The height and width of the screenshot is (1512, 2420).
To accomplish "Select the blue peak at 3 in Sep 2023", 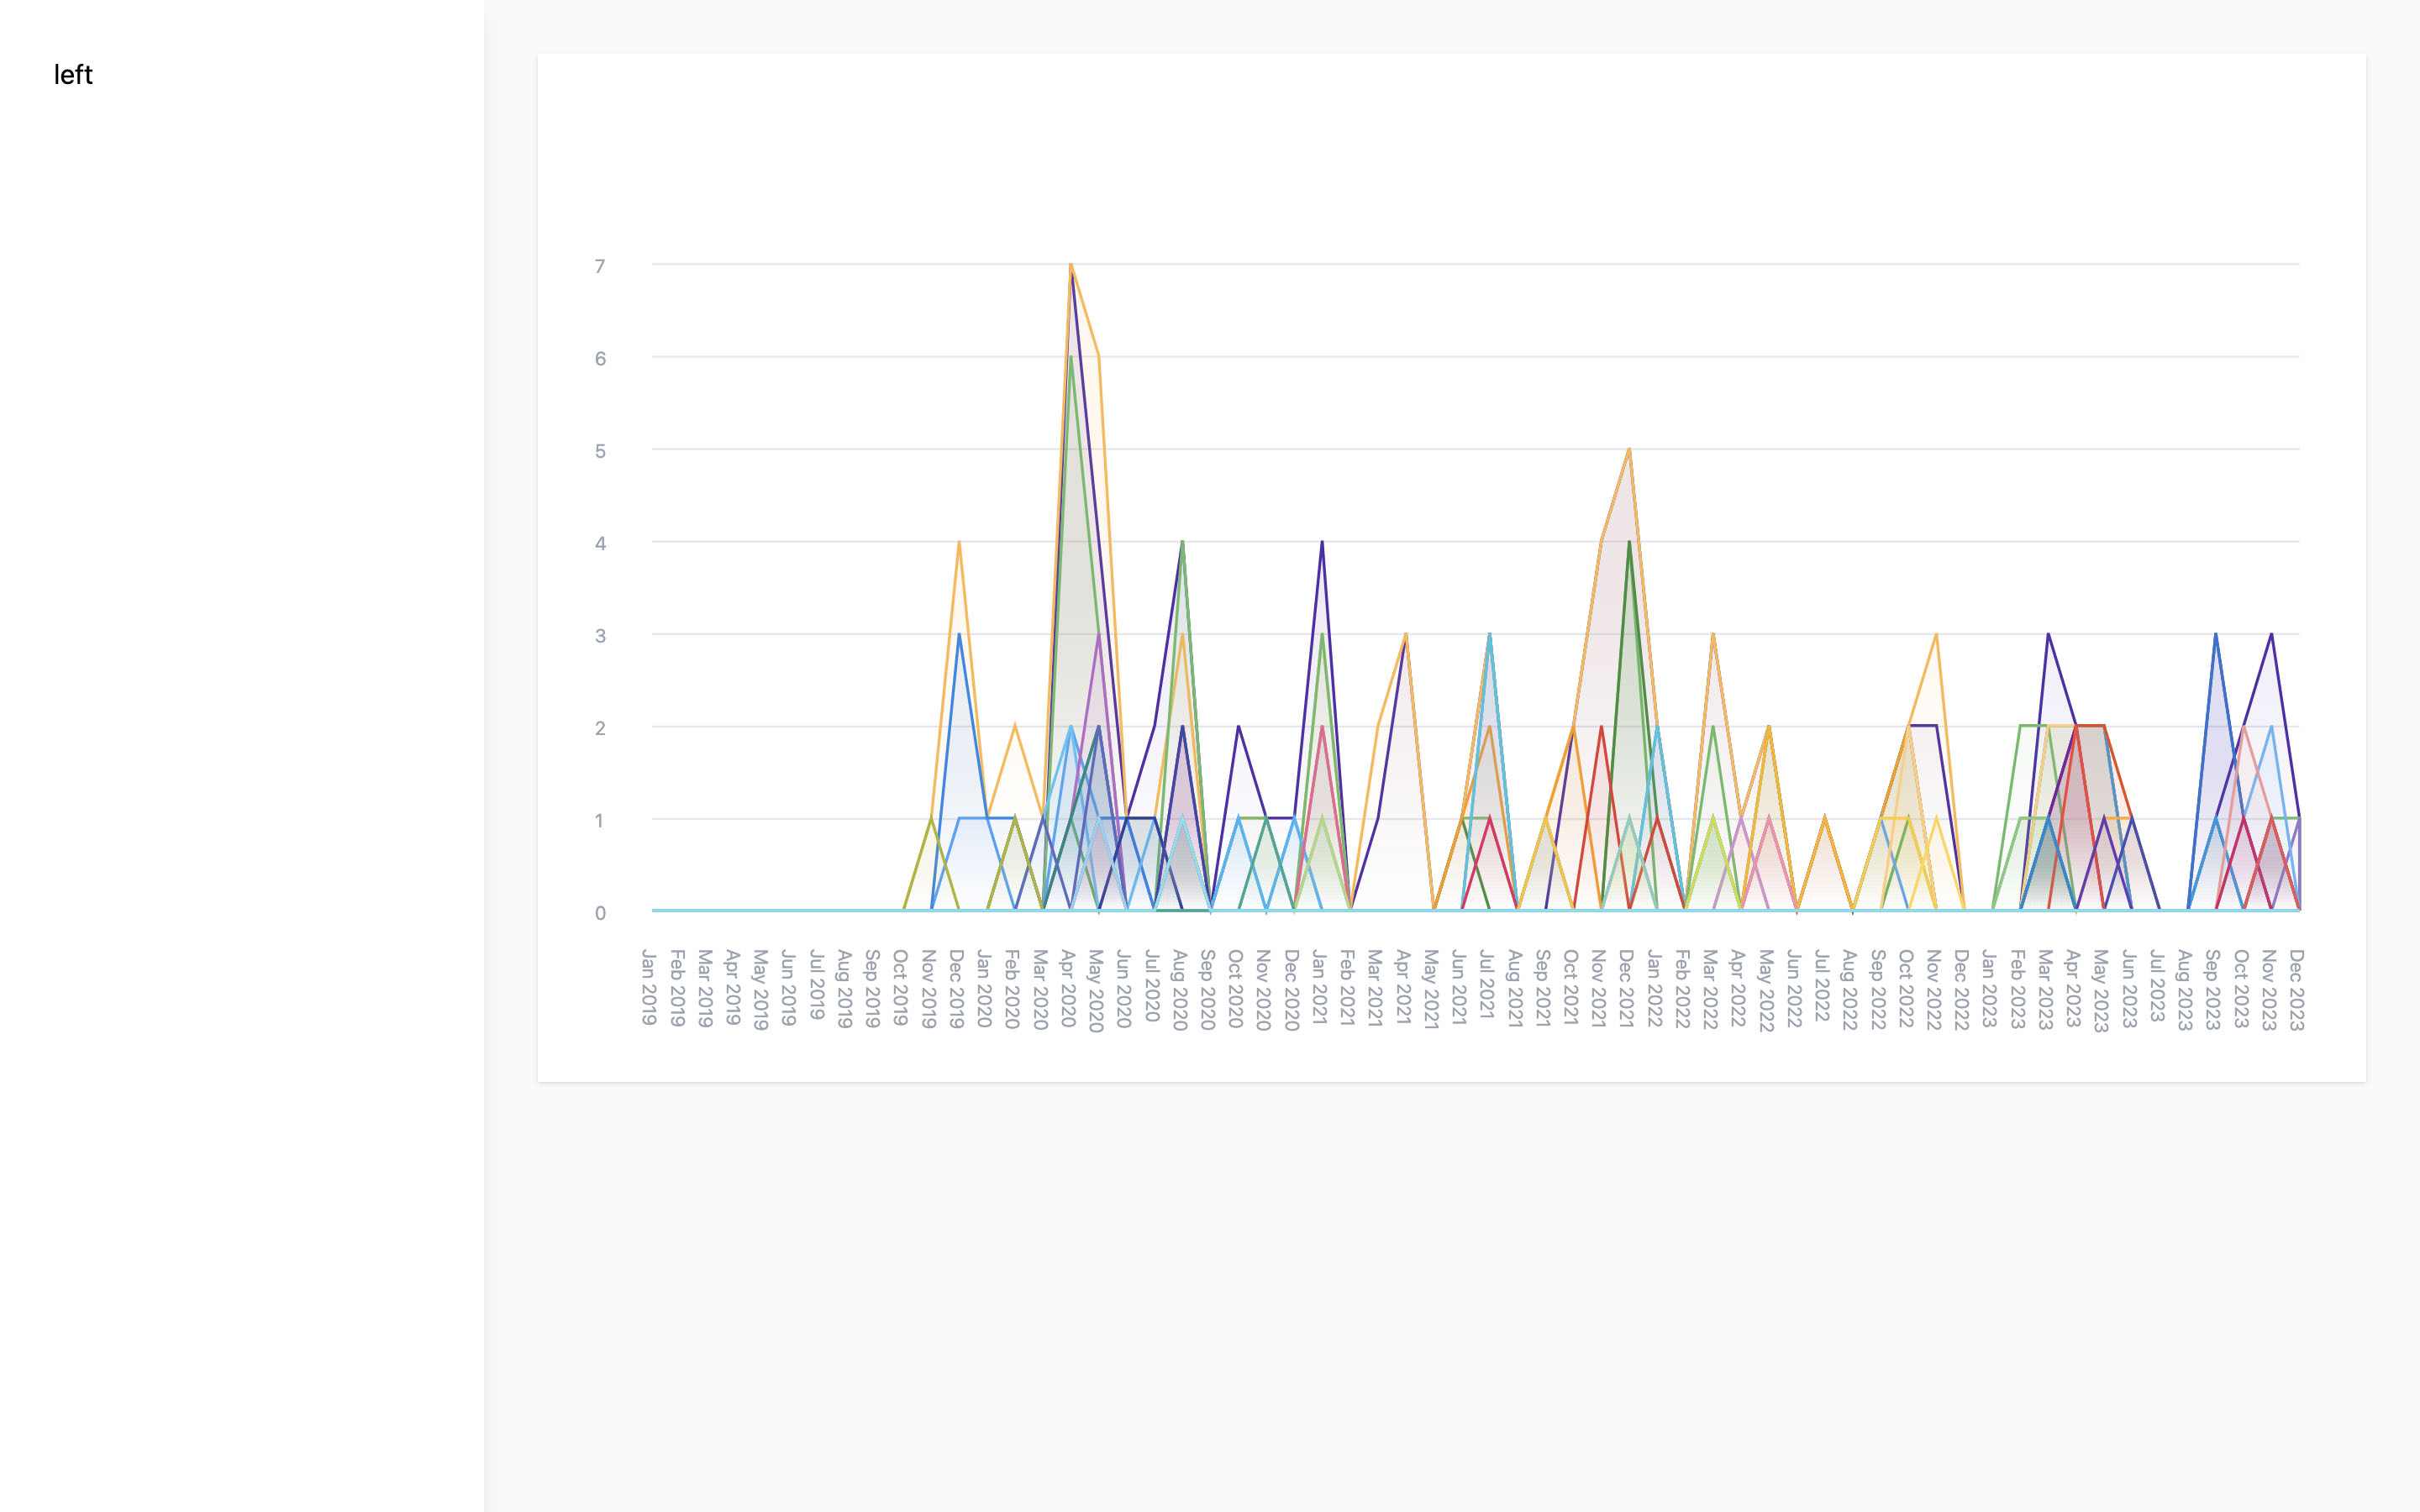I will (x=2216, y=634).
